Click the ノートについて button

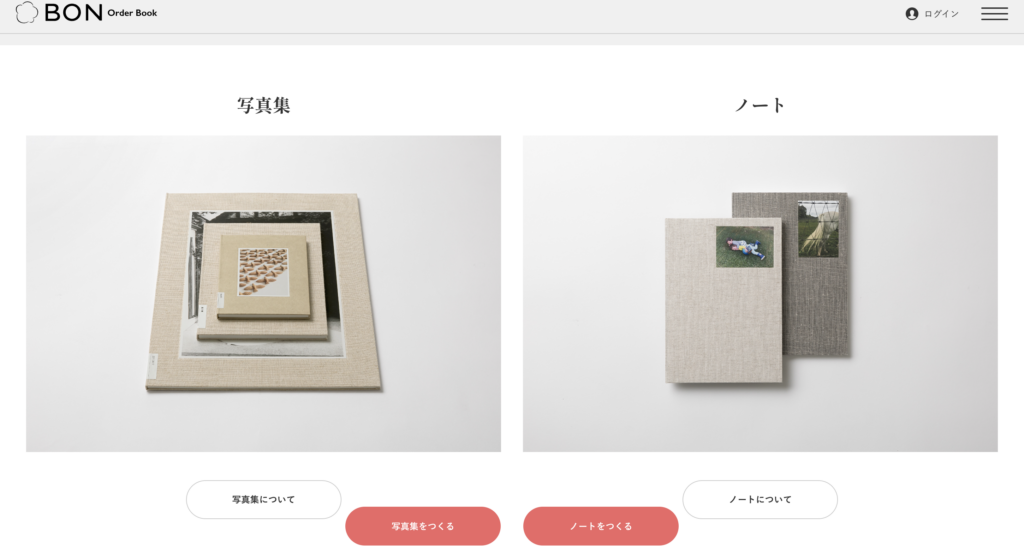pos(760,500)
